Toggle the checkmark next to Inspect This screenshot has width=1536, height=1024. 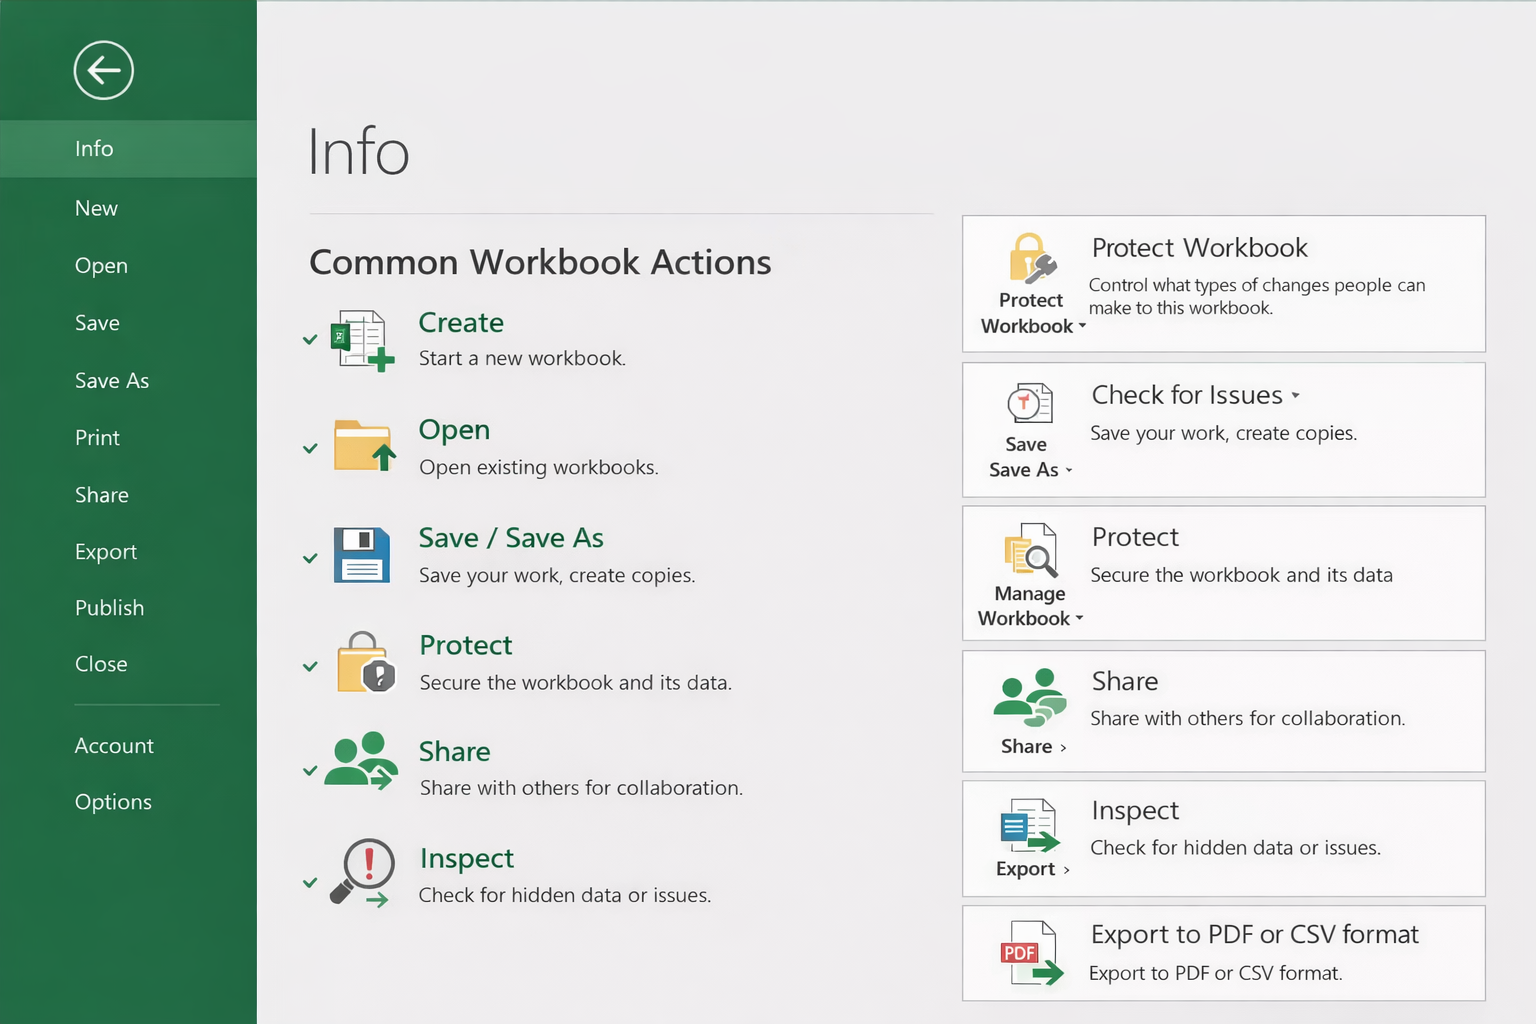[310, 876]
